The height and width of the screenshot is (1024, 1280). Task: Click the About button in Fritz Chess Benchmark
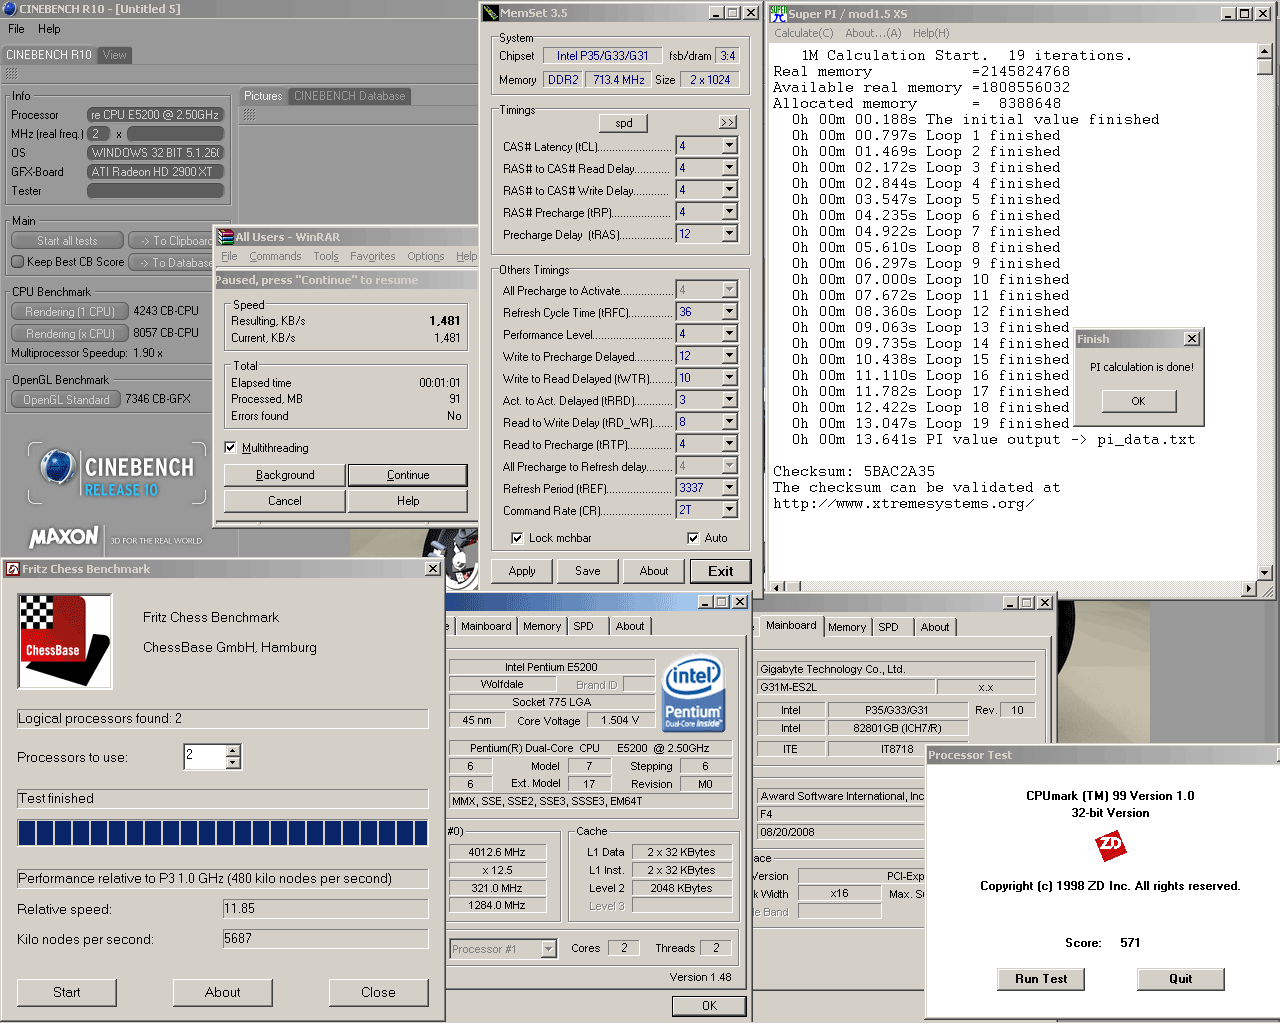[x=223, y=992]
